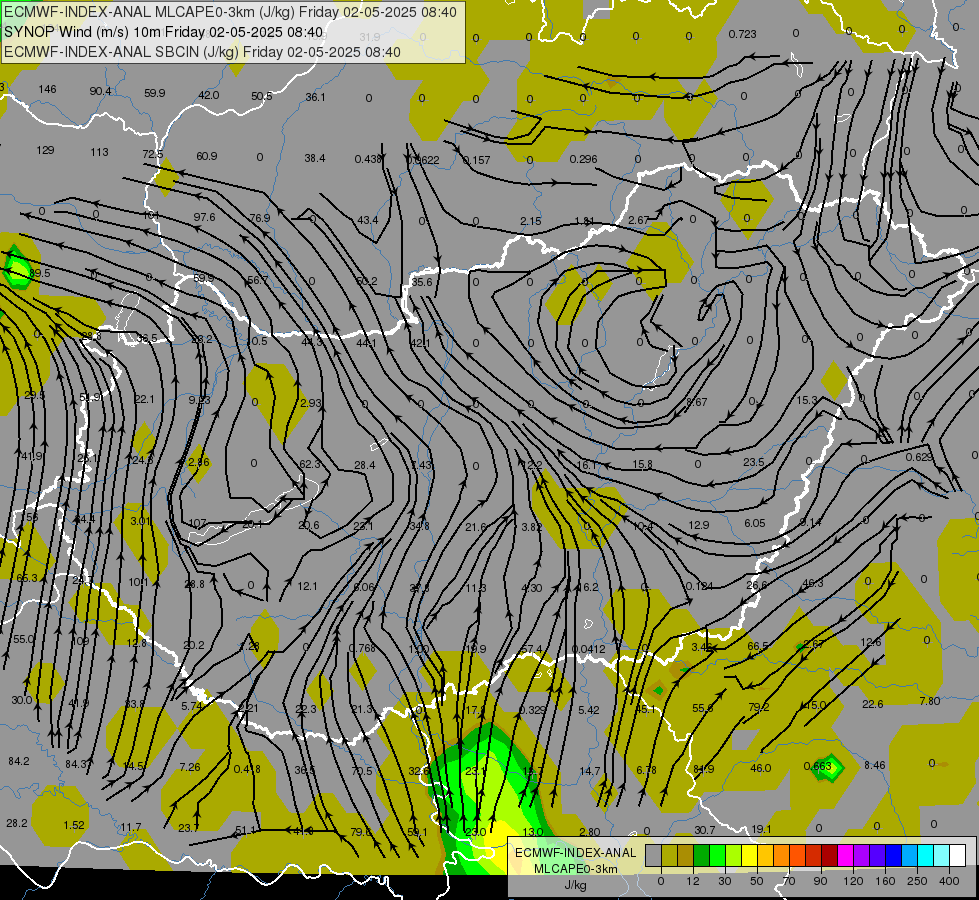Click the legend tick label '400'

click(949, 881)
